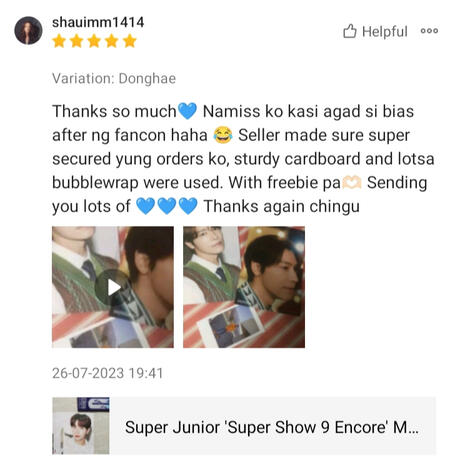Click the third rating star

(94, 41)
